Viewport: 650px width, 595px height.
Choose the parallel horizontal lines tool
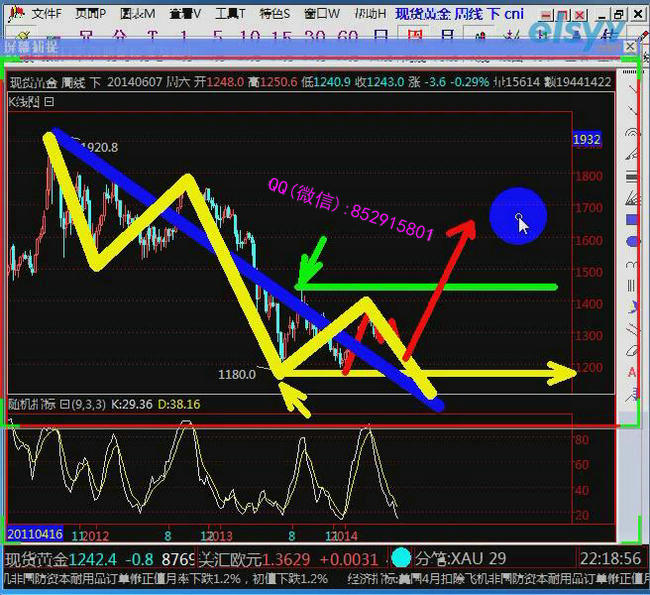point(632,177)
